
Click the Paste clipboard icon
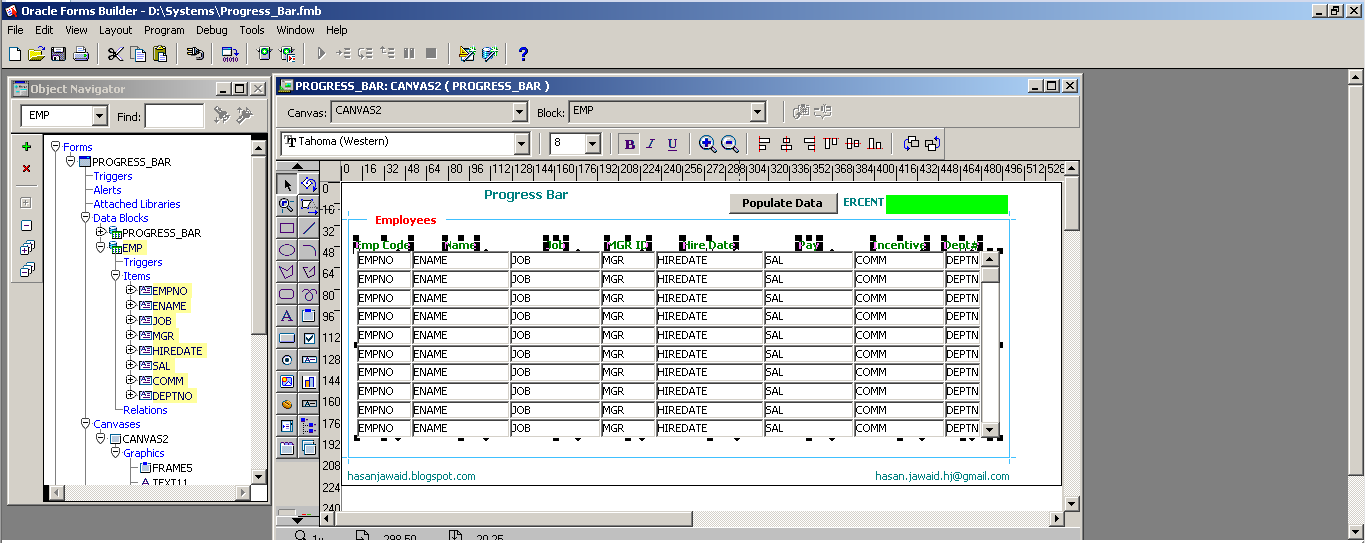(160, 54)
